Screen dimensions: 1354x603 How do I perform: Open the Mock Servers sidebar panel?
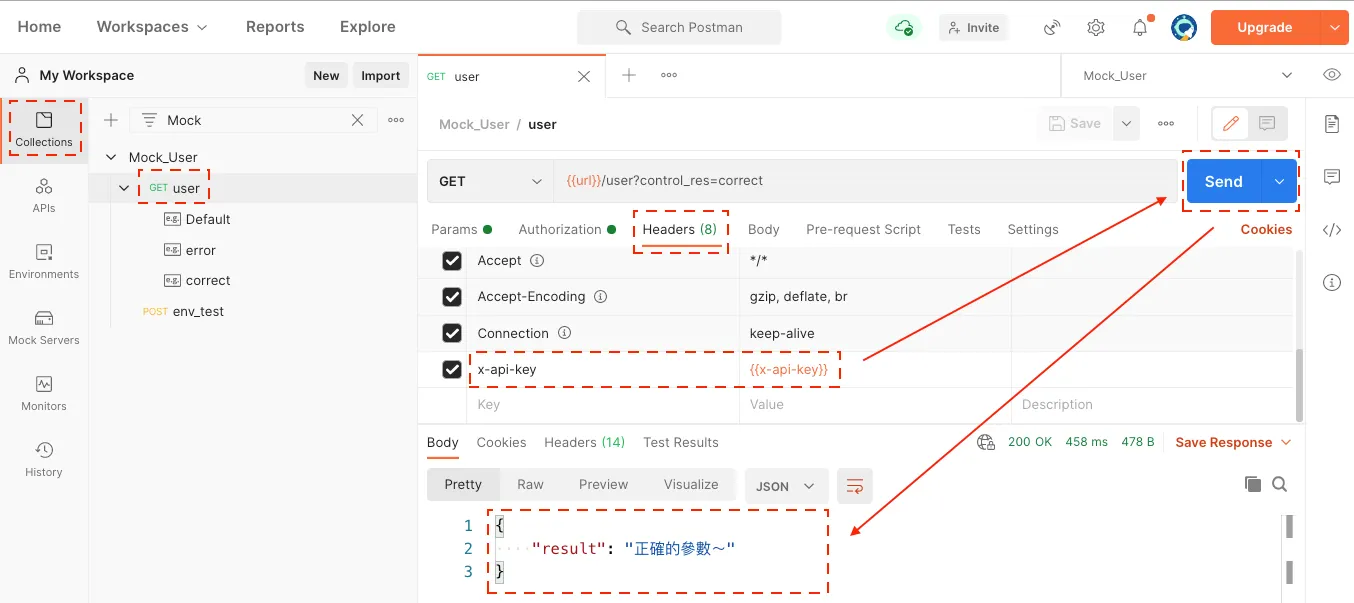44,328
